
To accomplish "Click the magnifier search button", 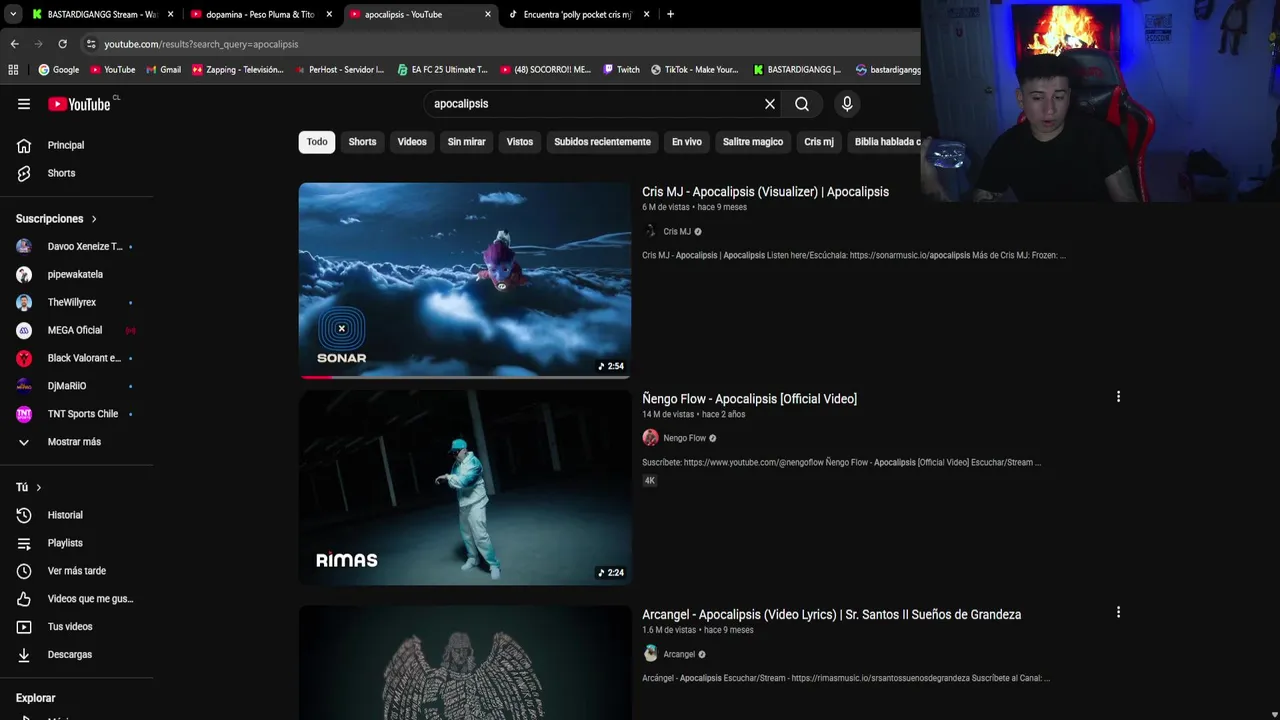I will click(802, 104).
